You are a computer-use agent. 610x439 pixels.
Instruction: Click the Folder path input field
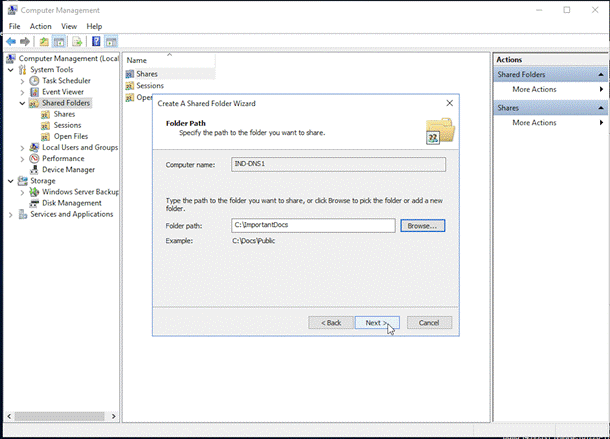coord(313,225)
